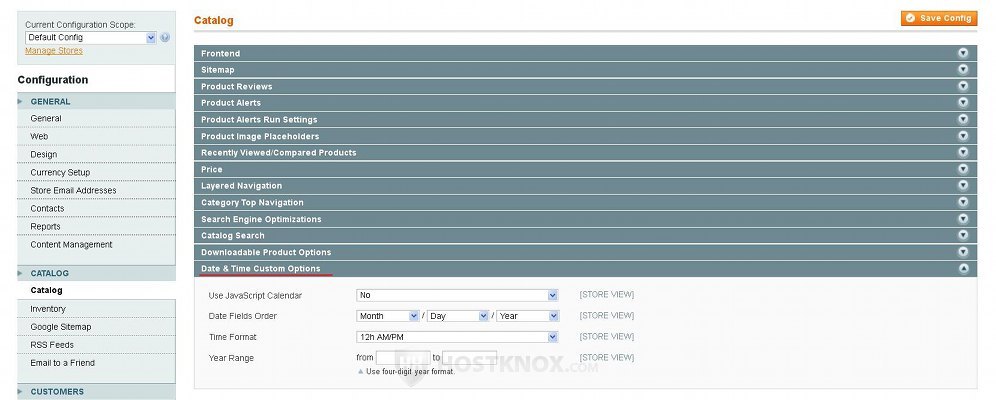Viewport: 996px width, 400px height.
Task: Open the Google Sitemap tab
Action: point(96,327)
